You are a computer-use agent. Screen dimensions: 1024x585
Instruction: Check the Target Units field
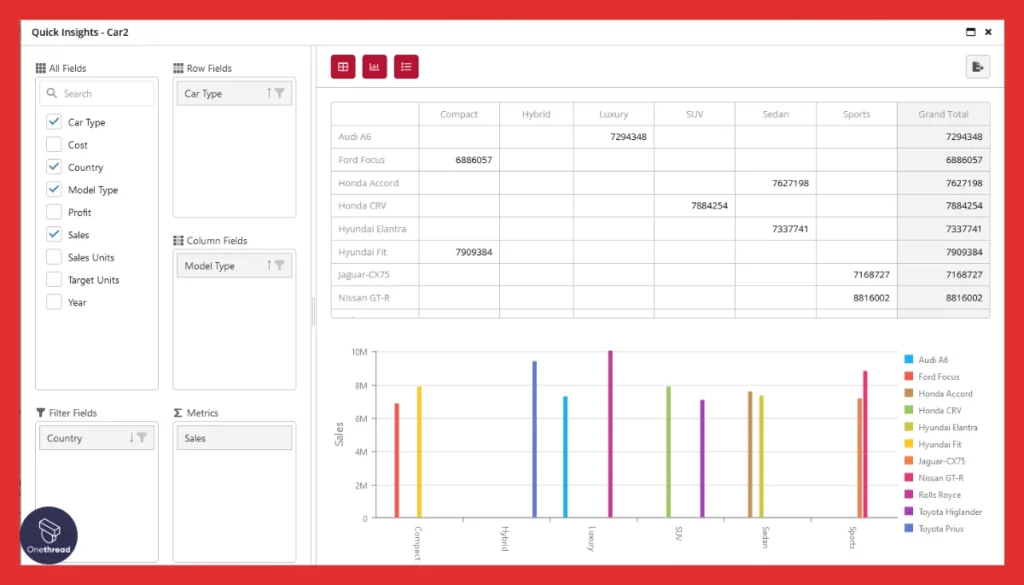(x=54, y=279)
